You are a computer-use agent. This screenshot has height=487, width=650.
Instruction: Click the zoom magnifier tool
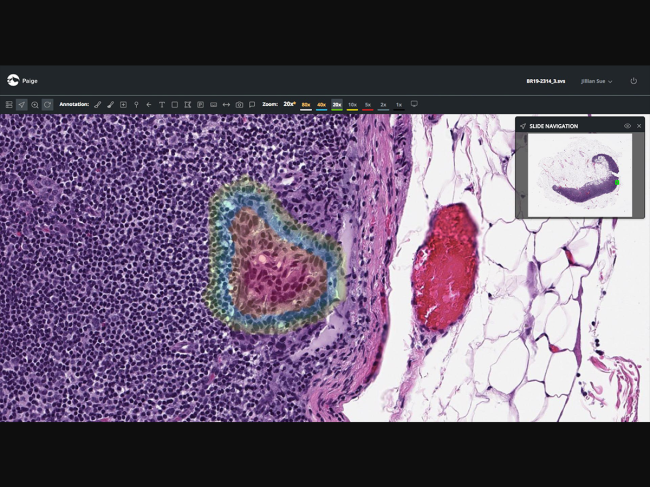pos(34,105)
